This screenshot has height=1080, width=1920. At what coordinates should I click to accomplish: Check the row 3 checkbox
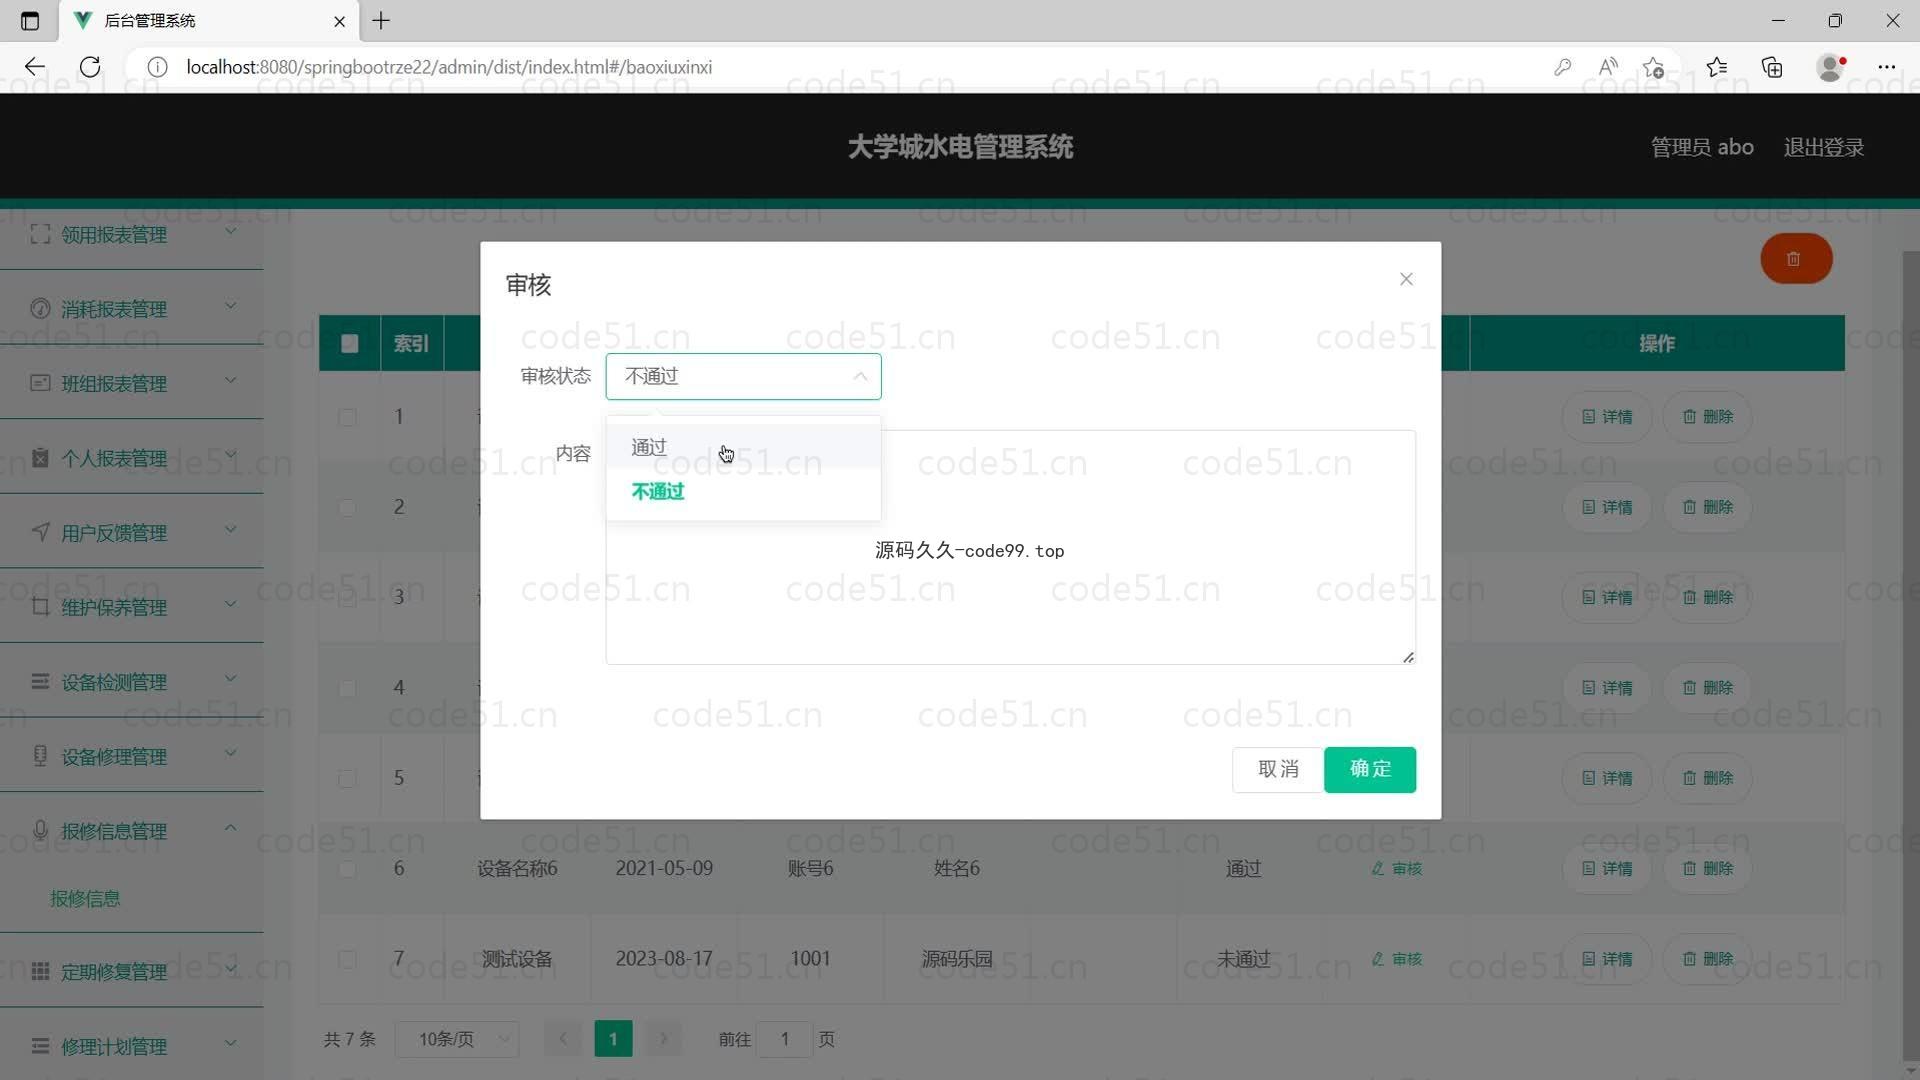tap(347, 598)
